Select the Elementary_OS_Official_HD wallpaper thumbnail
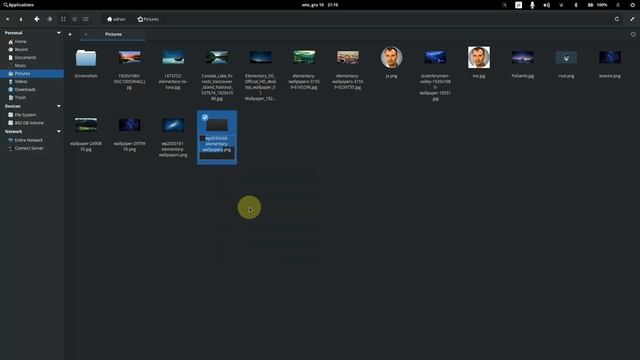 coord(260,57)
